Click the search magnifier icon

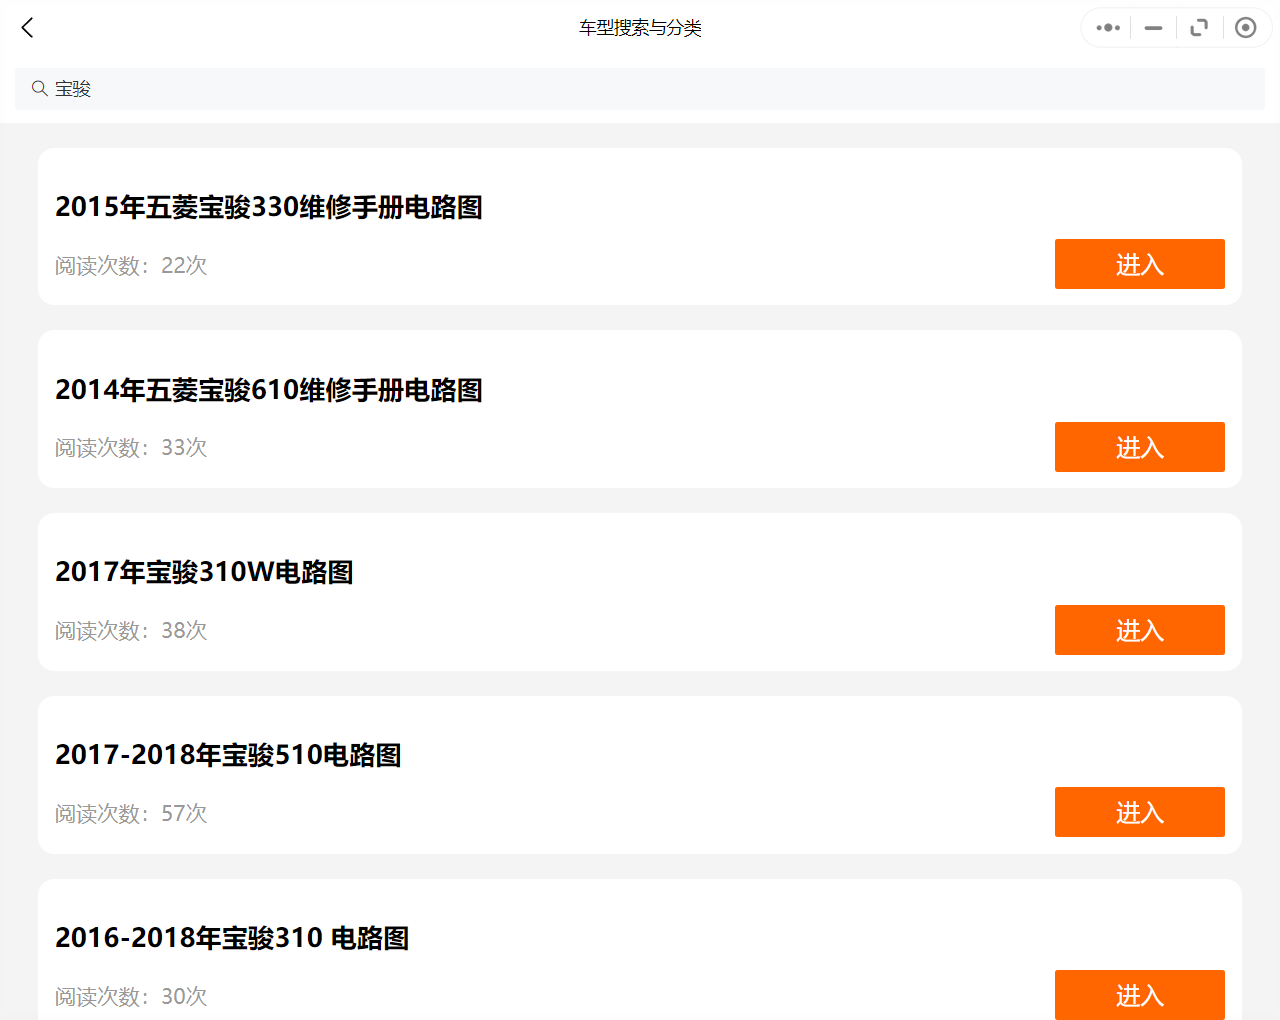40,89
